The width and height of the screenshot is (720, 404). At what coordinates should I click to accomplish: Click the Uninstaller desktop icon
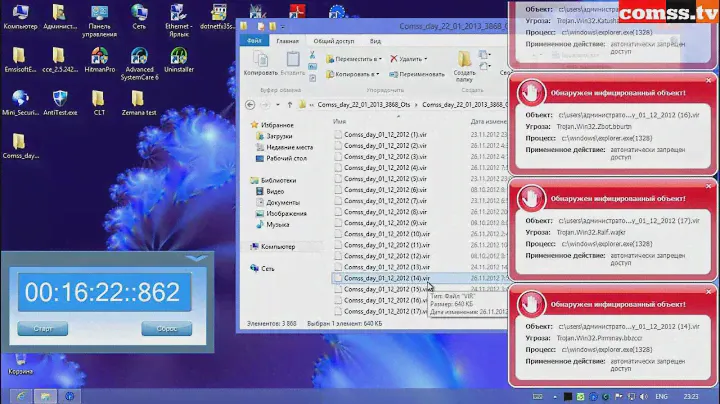(179, 55)
